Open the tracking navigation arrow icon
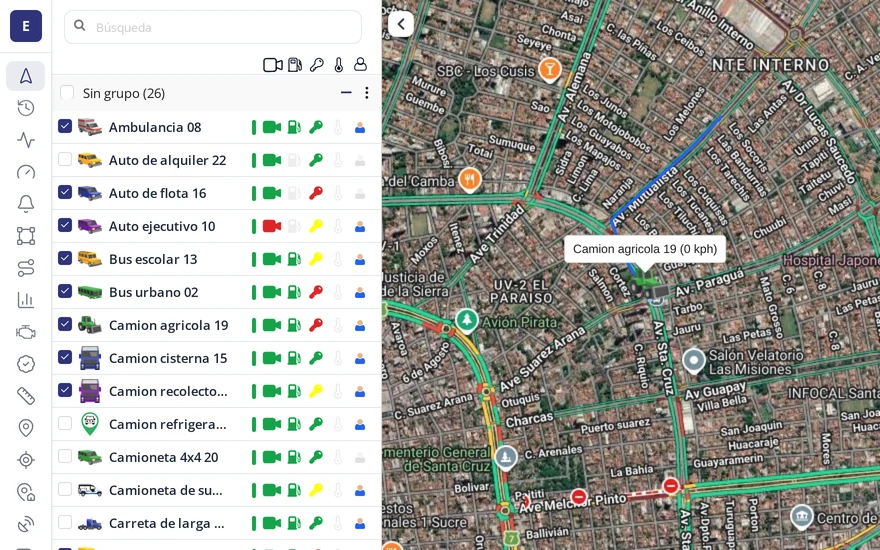880x550 pixels. click(x=26, y=76)
